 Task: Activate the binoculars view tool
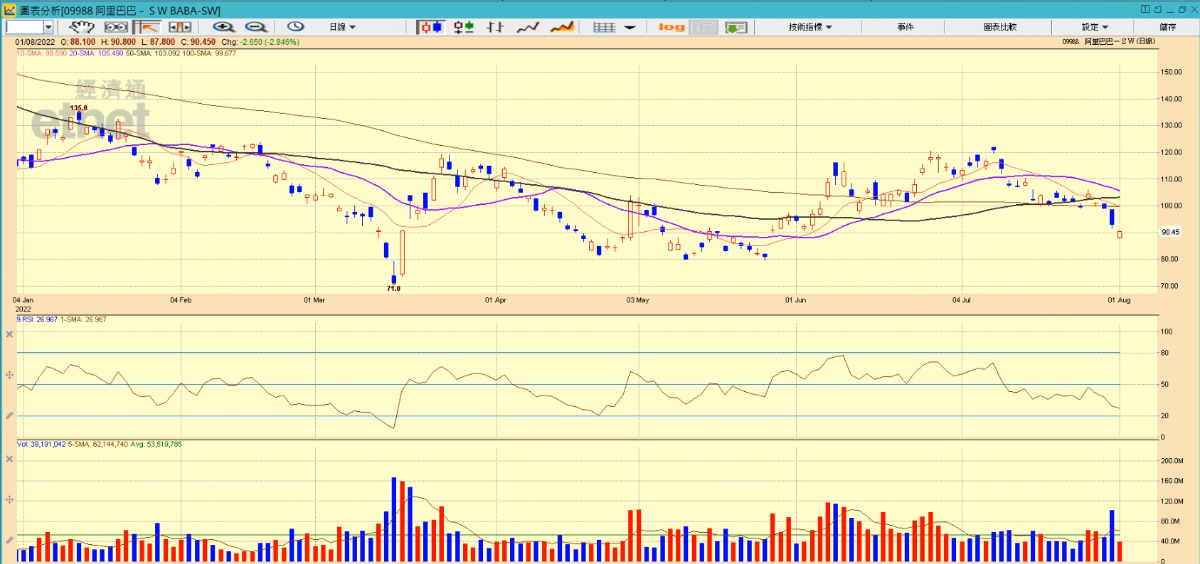pos(118,27)
